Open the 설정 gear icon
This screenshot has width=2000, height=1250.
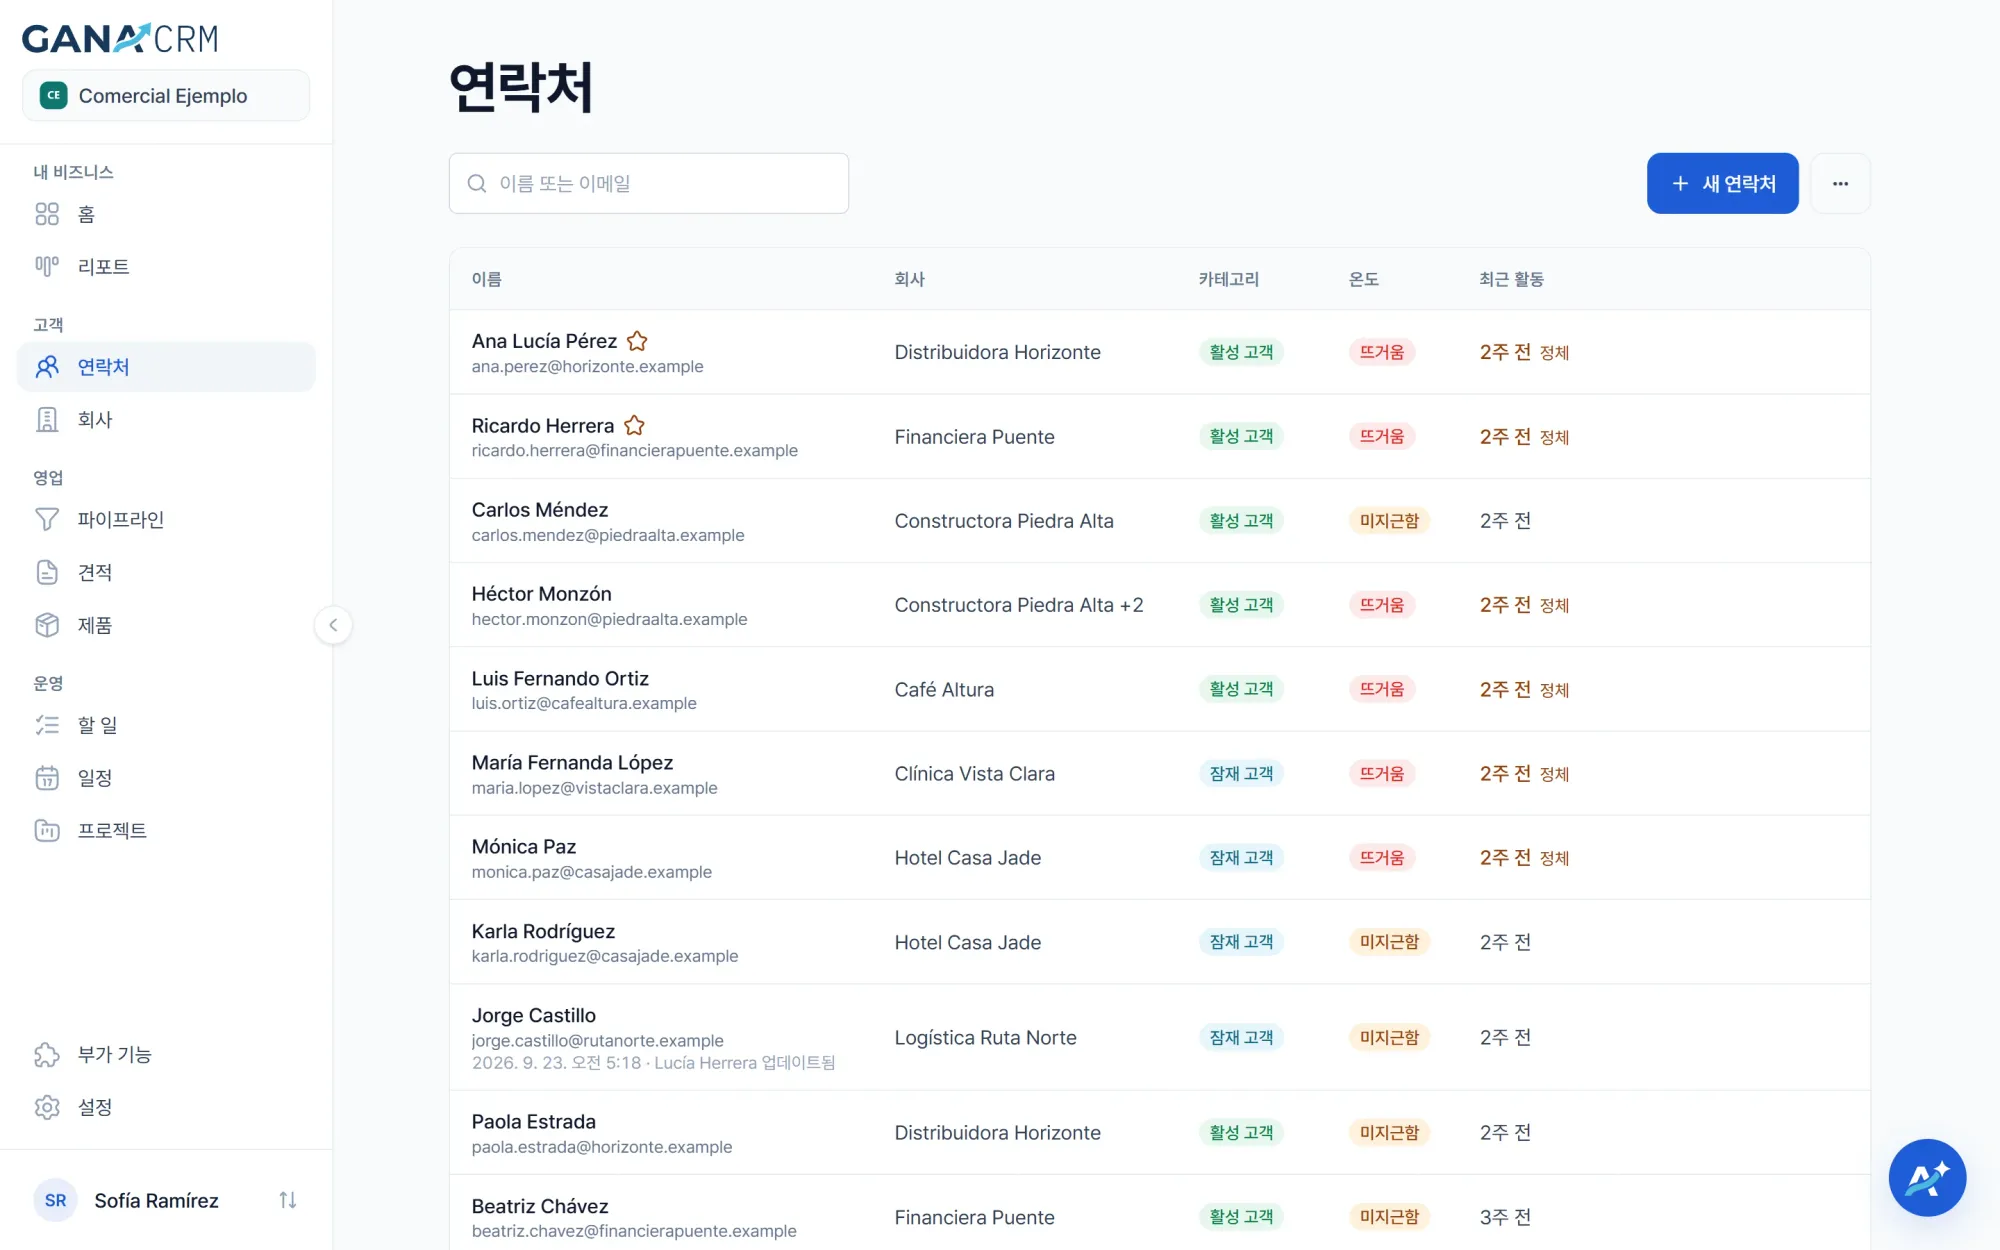pos(47,1107)
